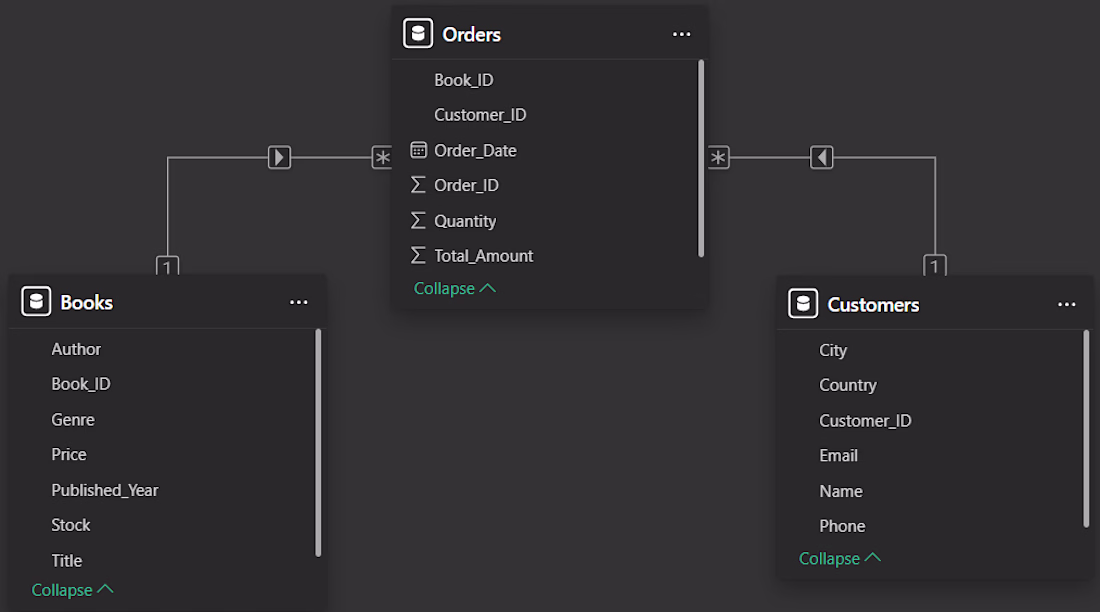Image resolution: width=1100 pixels, height=612 pixels.
Task: Open the Customers table more options menu
Action: (x=1066, y=304)
